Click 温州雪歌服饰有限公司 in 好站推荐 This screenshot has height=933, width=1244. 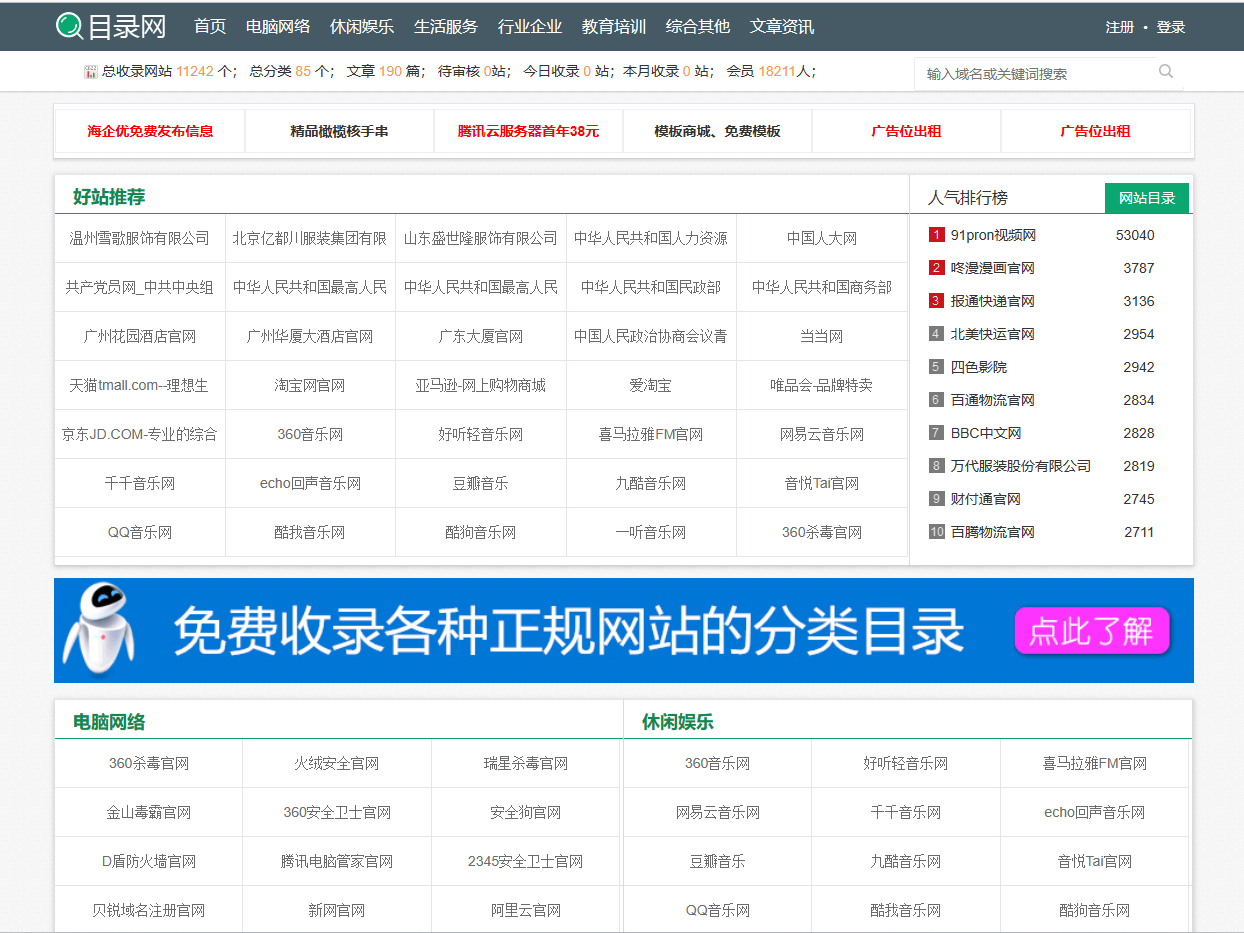140,238
